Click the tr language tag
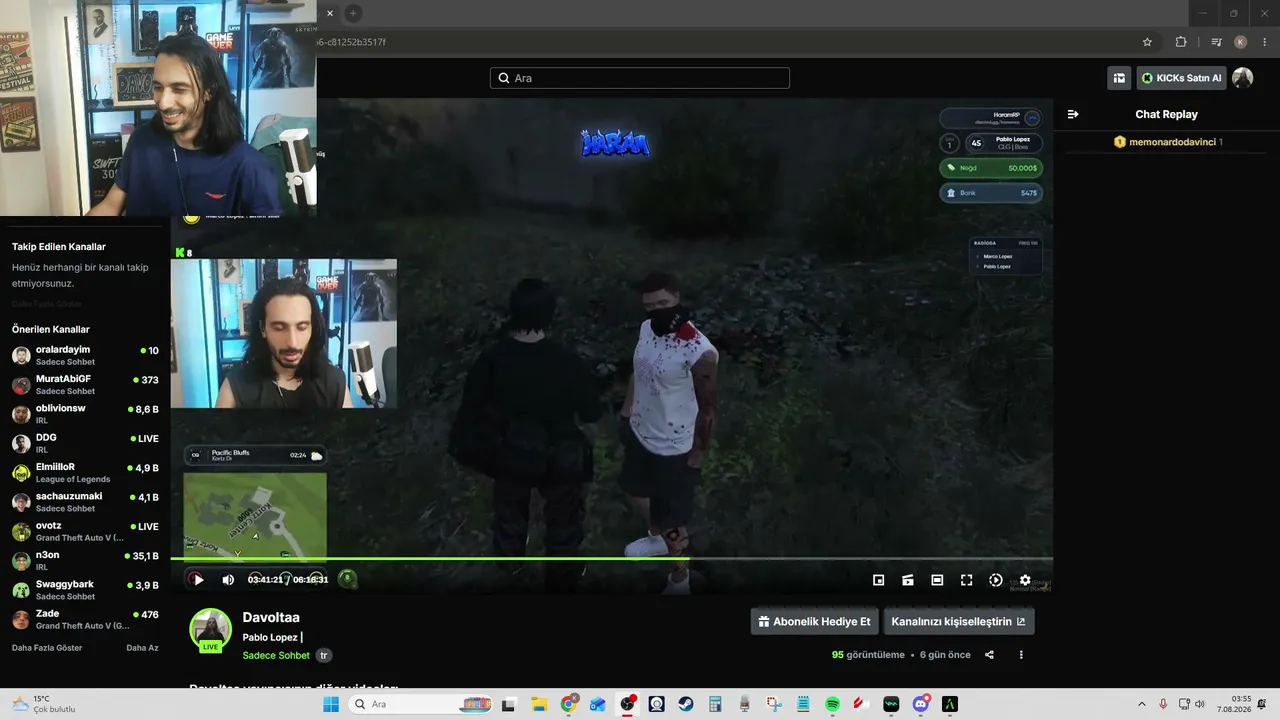 tap(324, 655)
